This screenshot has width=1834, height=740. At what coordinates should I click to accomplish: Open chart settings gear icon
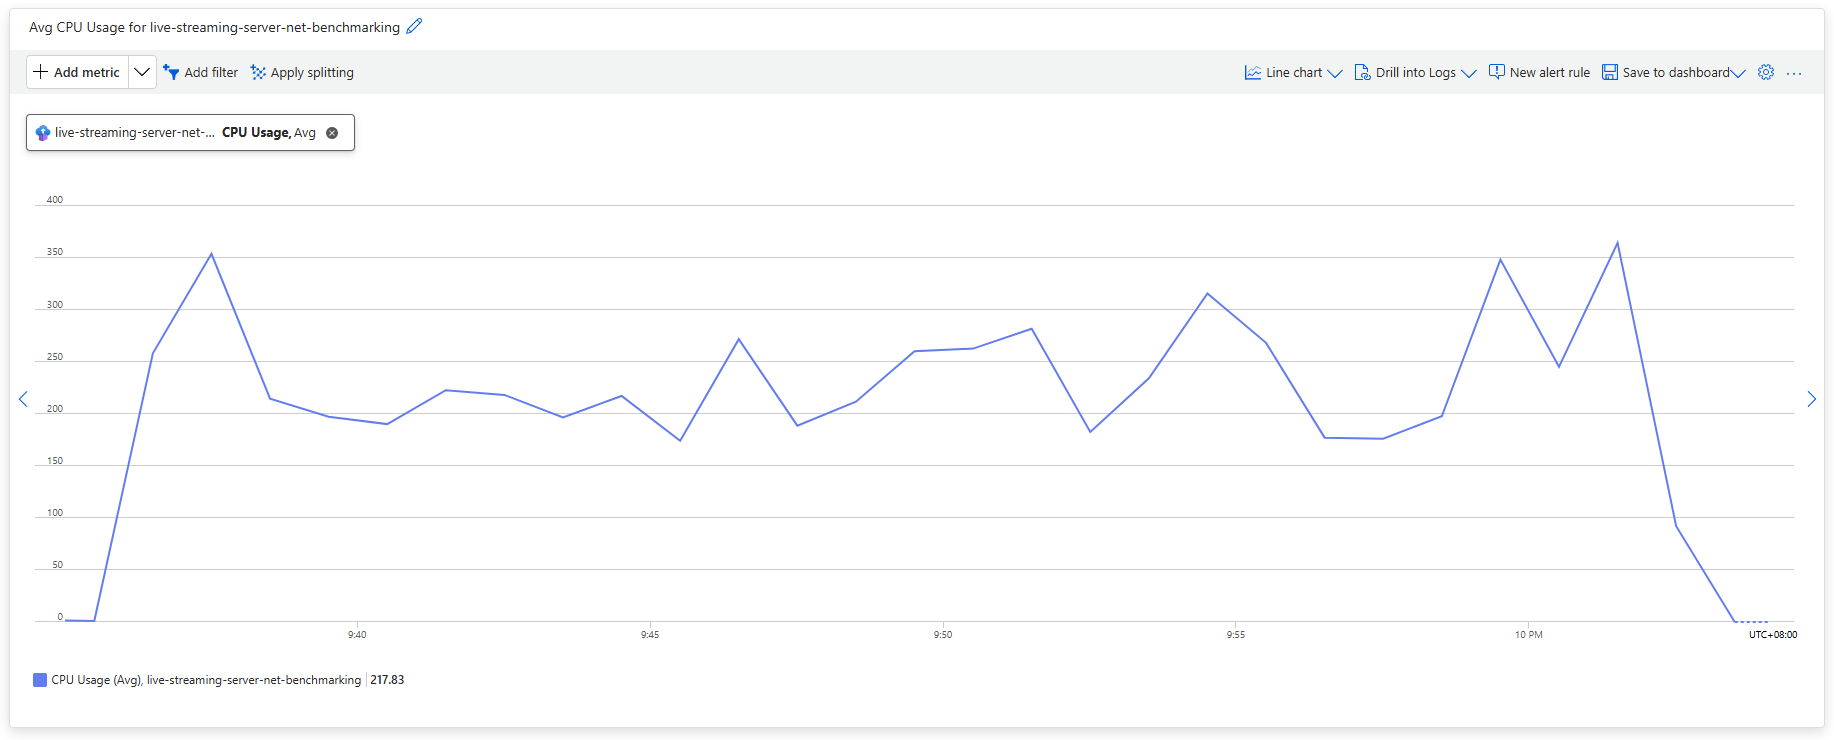[1766, 72]
